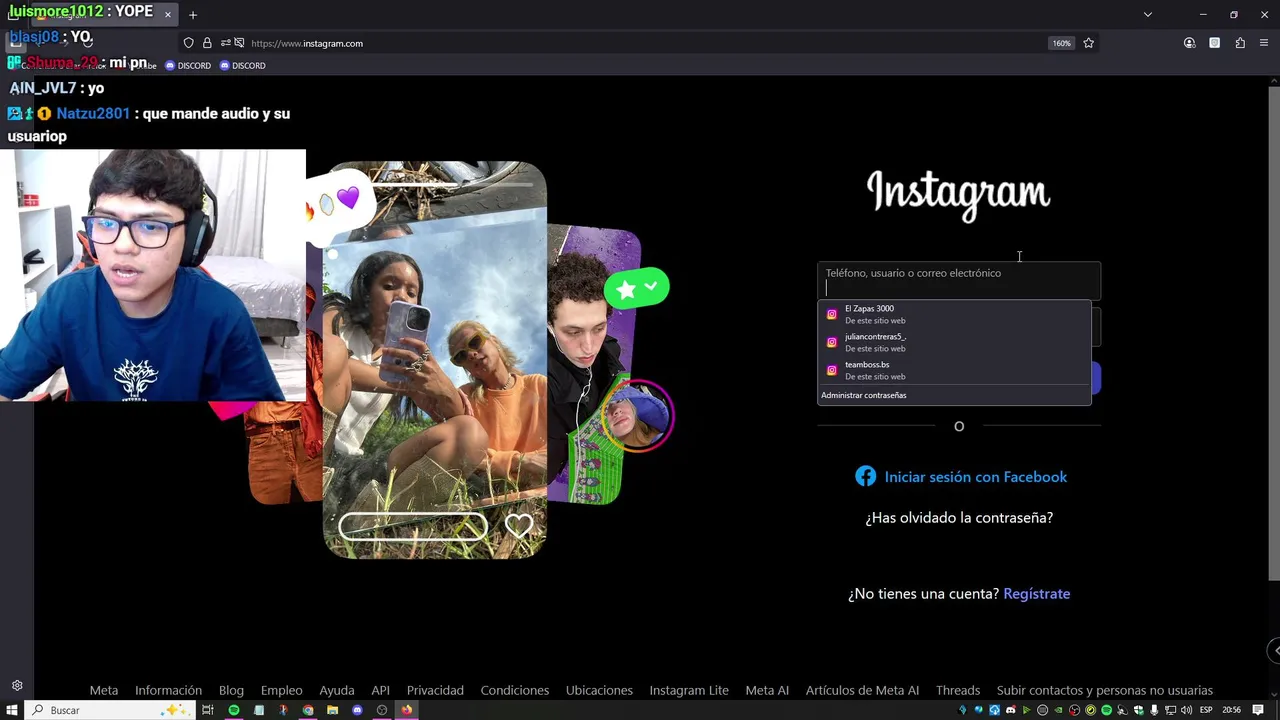The image size is (1280, 720).
Task: Switch to Firefox on the taskbar
Action: click(407, 710)
